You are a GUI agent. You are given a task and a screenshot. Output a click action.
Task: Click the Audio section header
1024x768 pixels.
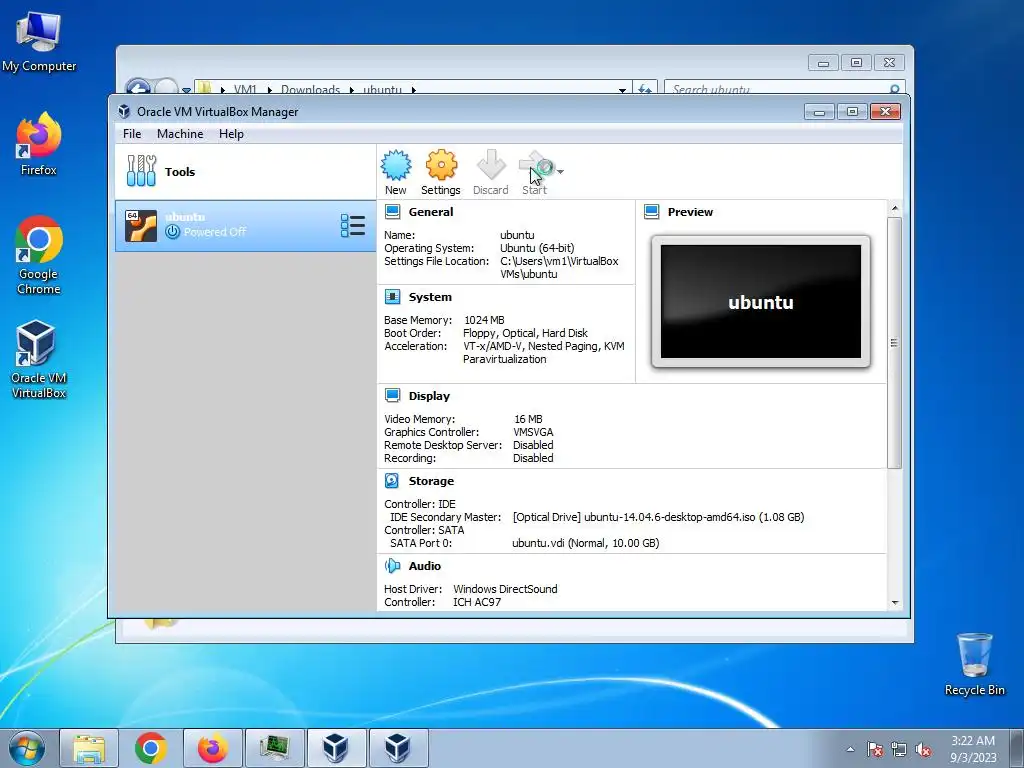(424, 566)
